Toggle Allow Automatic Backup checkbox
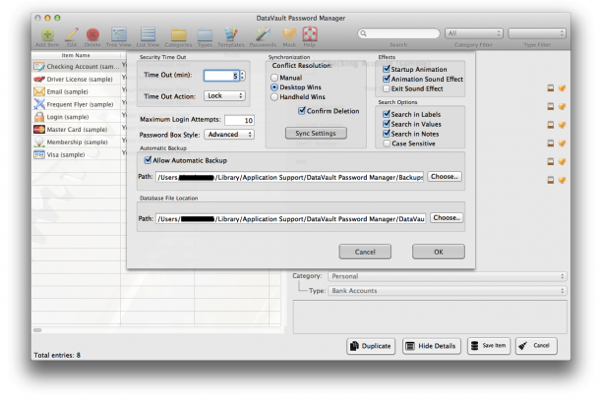600x400 pixels. (x=148, y=160)
